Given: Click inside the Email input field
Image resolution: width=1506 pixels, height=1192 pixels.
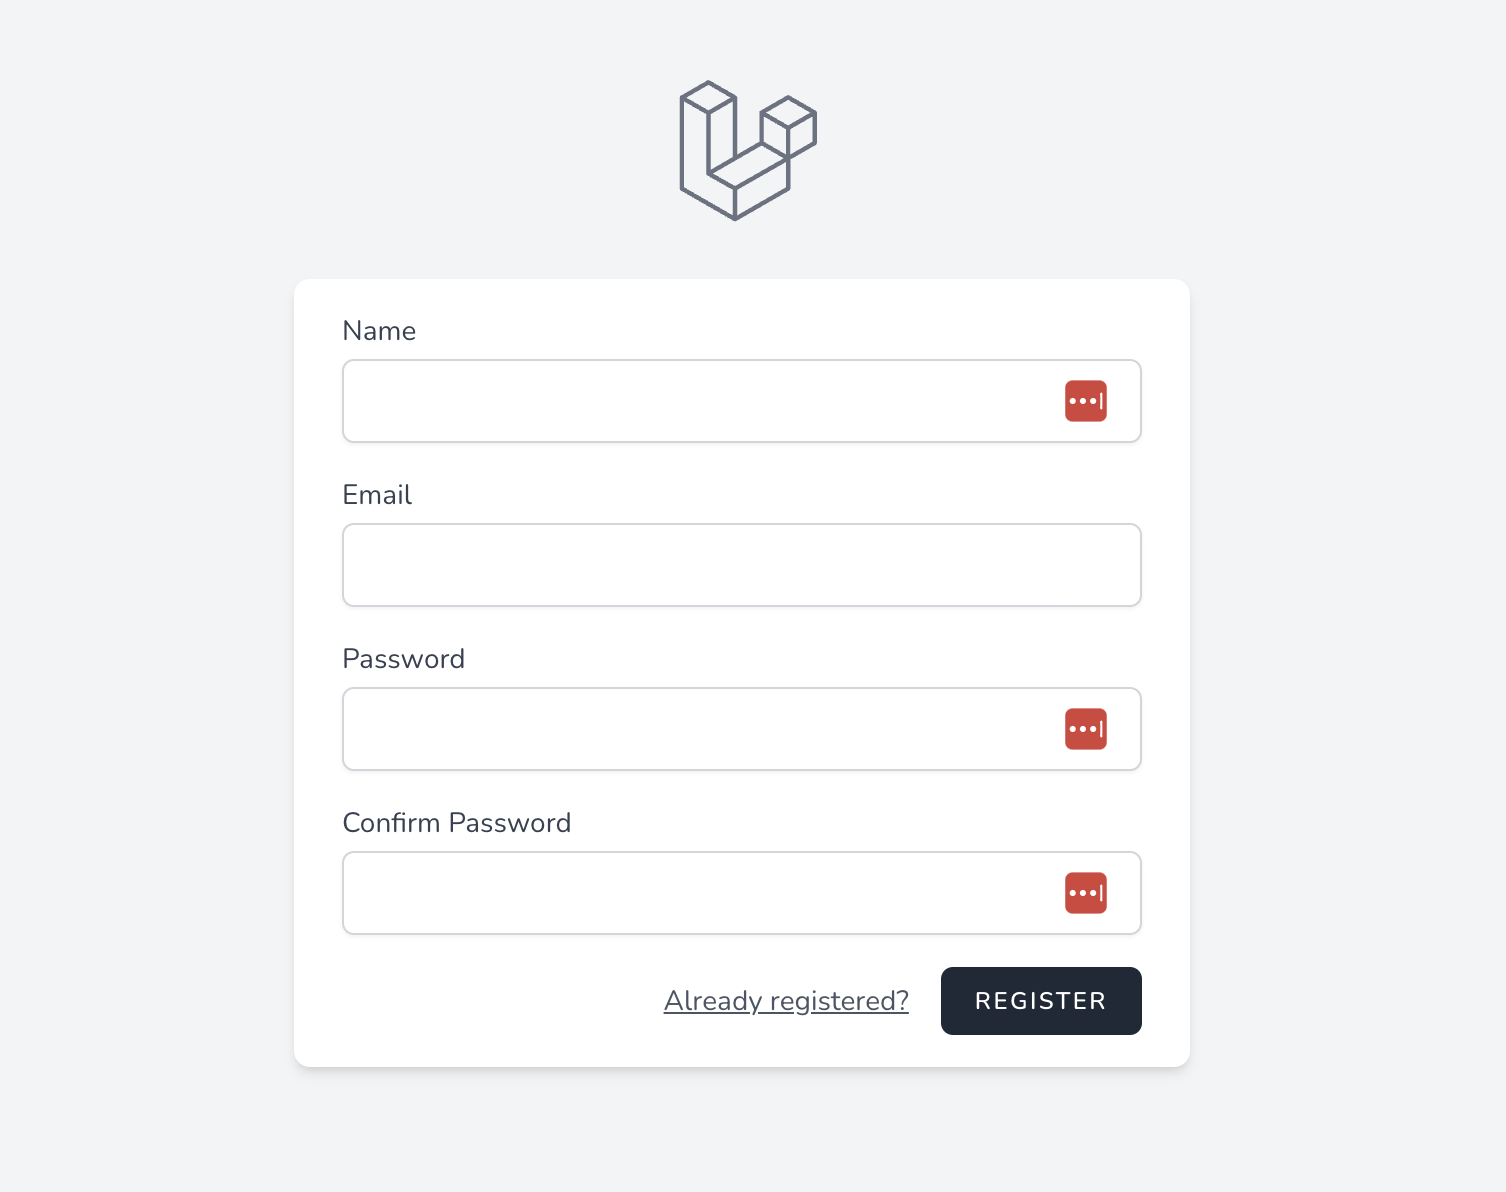Looking at the screenshot, I should click(x=741, y=565).
